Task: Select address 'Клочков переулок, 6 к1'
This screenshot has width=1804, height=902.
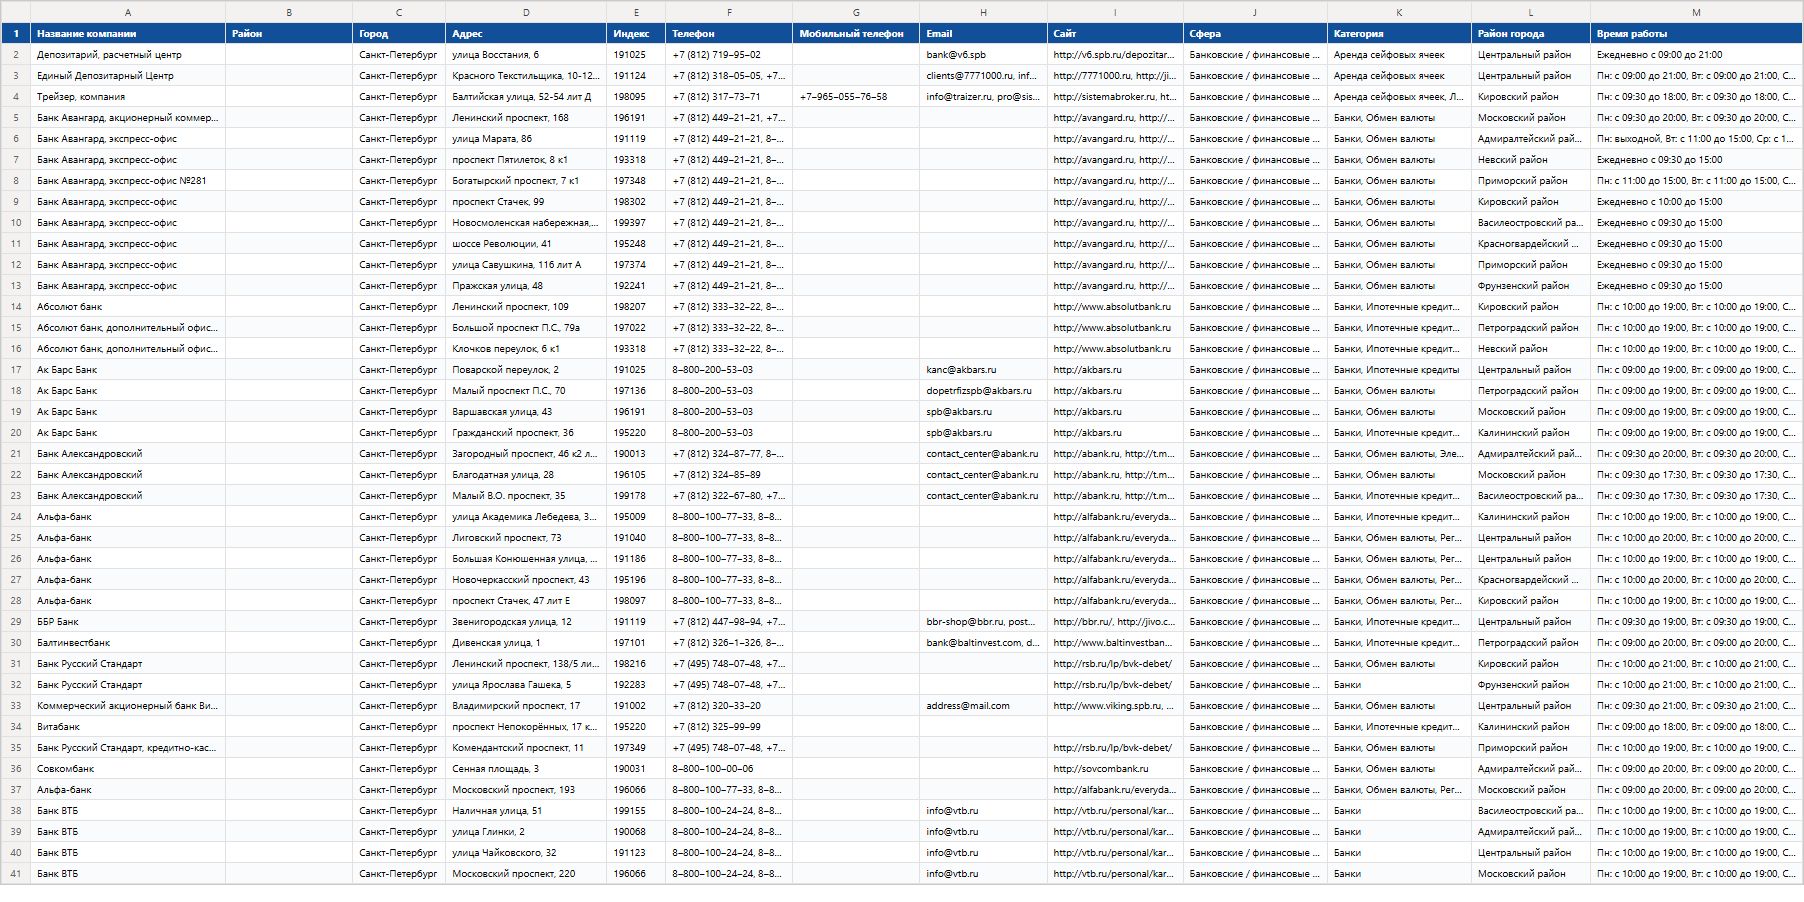Action: [x=526, y=348]
